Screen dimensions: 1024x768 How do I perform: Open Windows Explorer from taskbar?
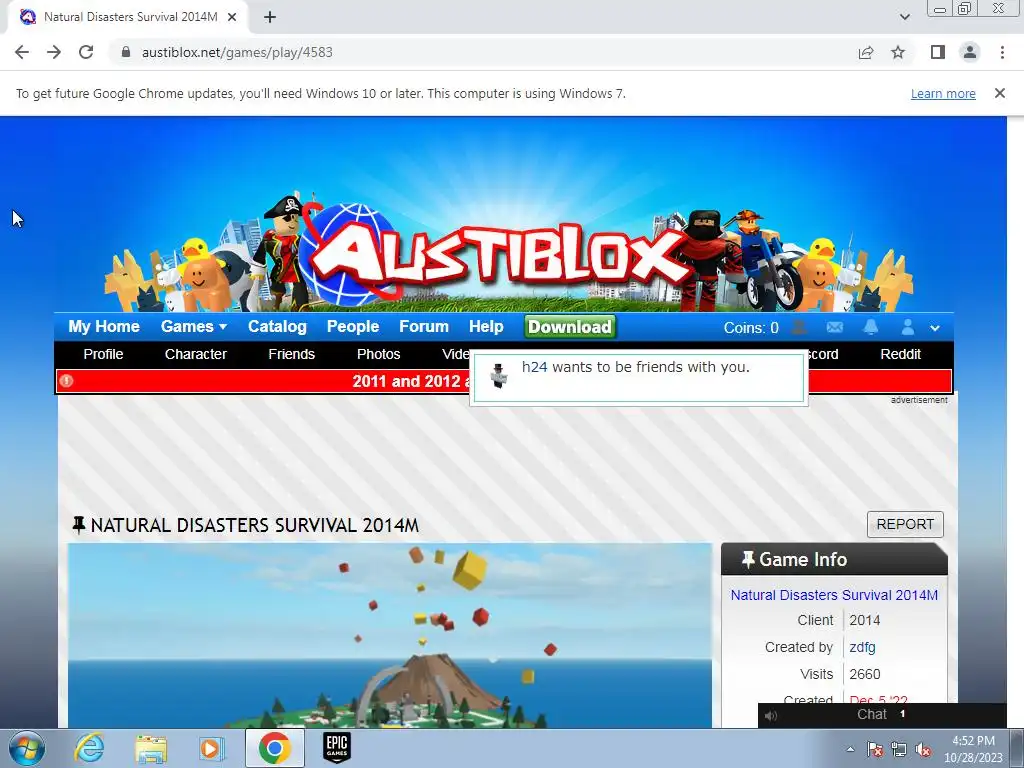click(x=151, y=748)
